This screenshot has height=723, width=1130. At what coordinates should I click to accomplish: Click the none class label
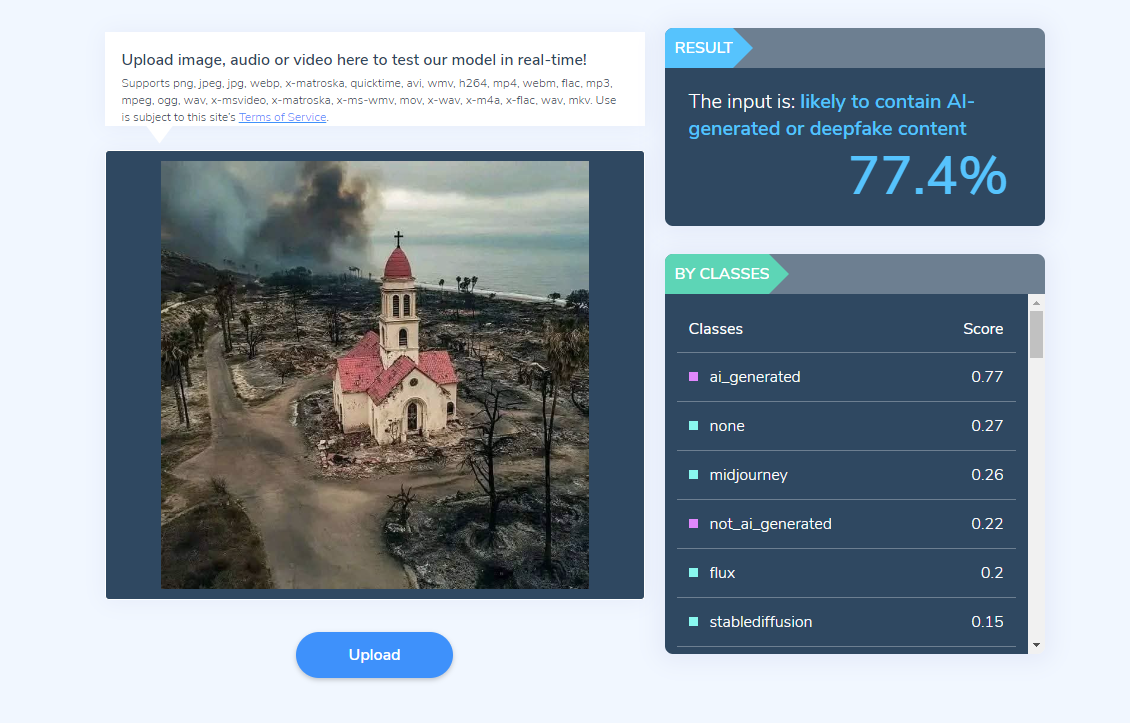(726, 426)
